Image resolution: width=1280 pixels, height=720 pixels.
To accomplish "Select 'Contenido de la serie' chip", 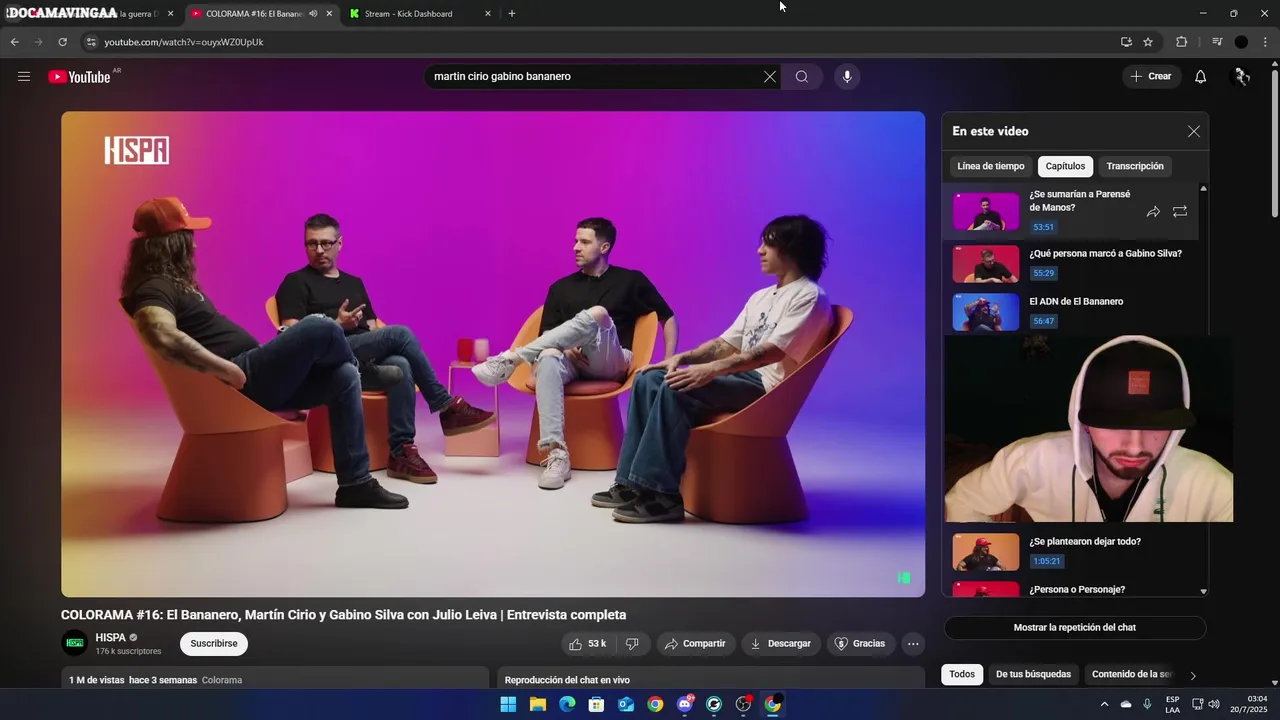I will [x=1131, y=675].
